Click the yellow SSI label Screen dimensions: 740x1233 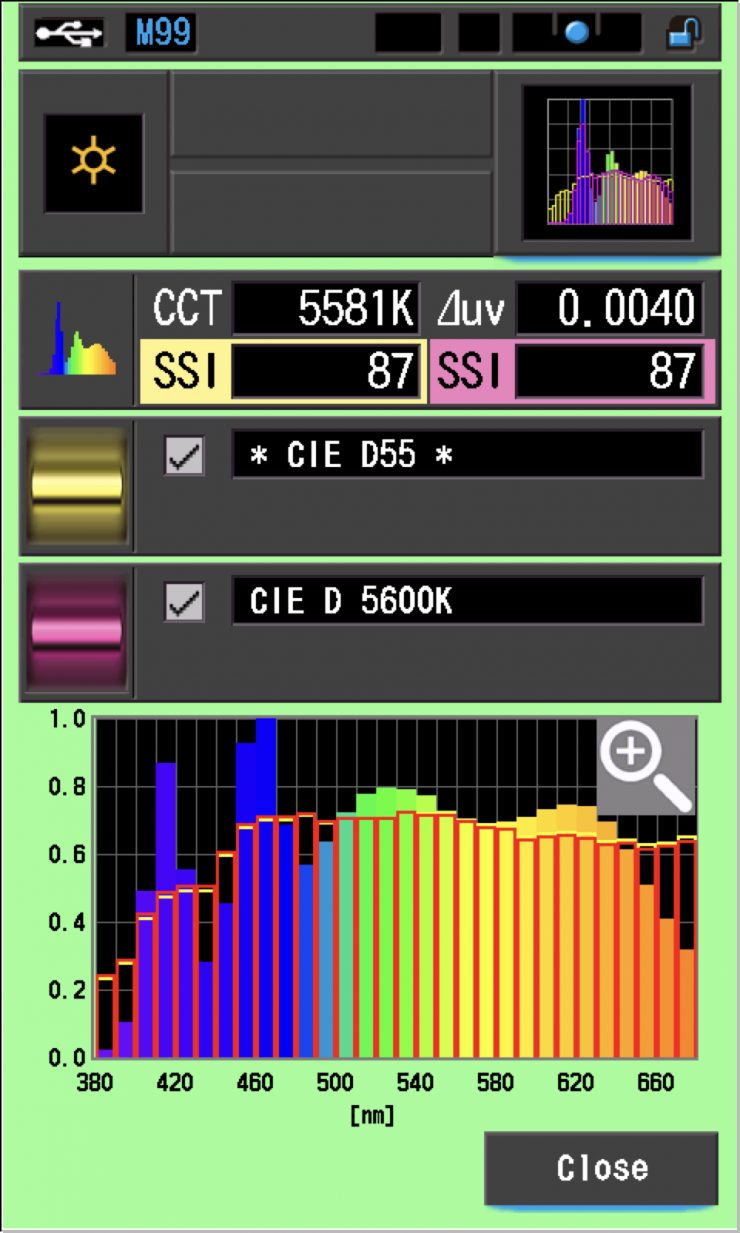tap(186, 372)
